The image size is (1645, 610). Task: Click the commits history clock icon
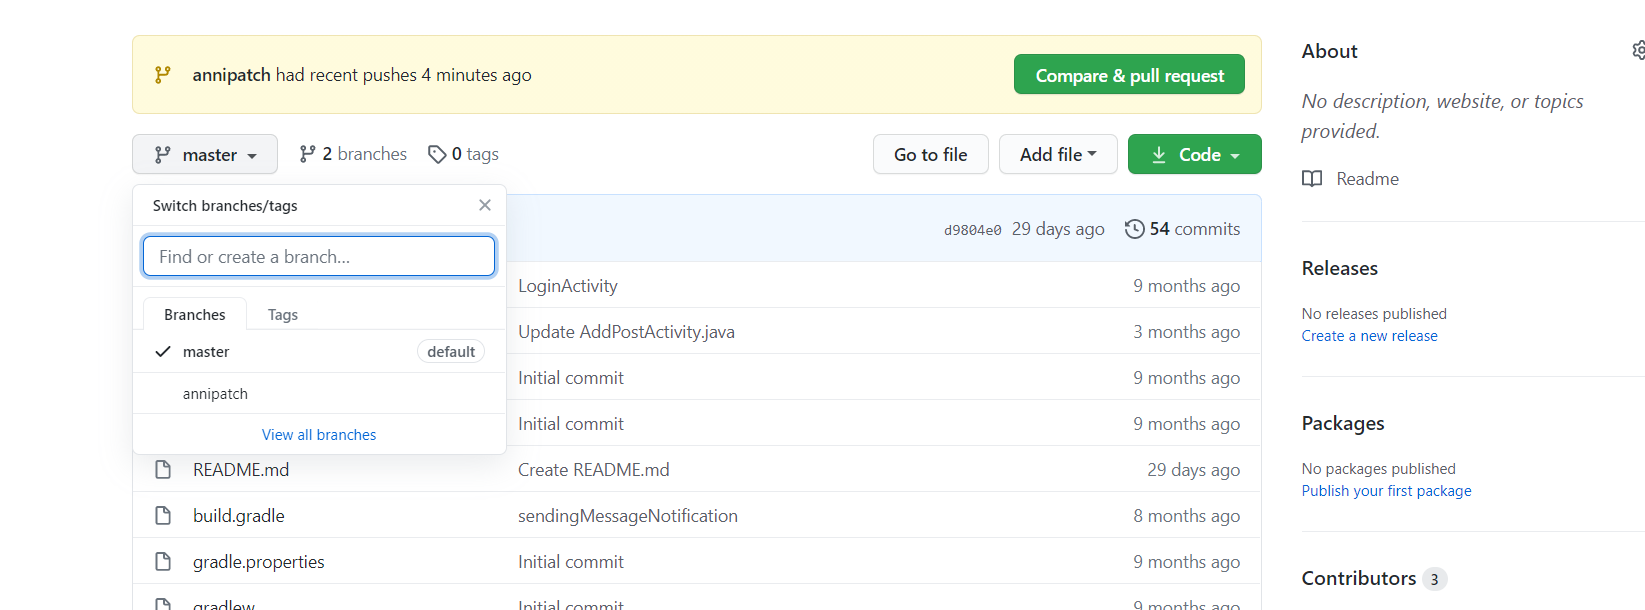tap(1134, 229)
